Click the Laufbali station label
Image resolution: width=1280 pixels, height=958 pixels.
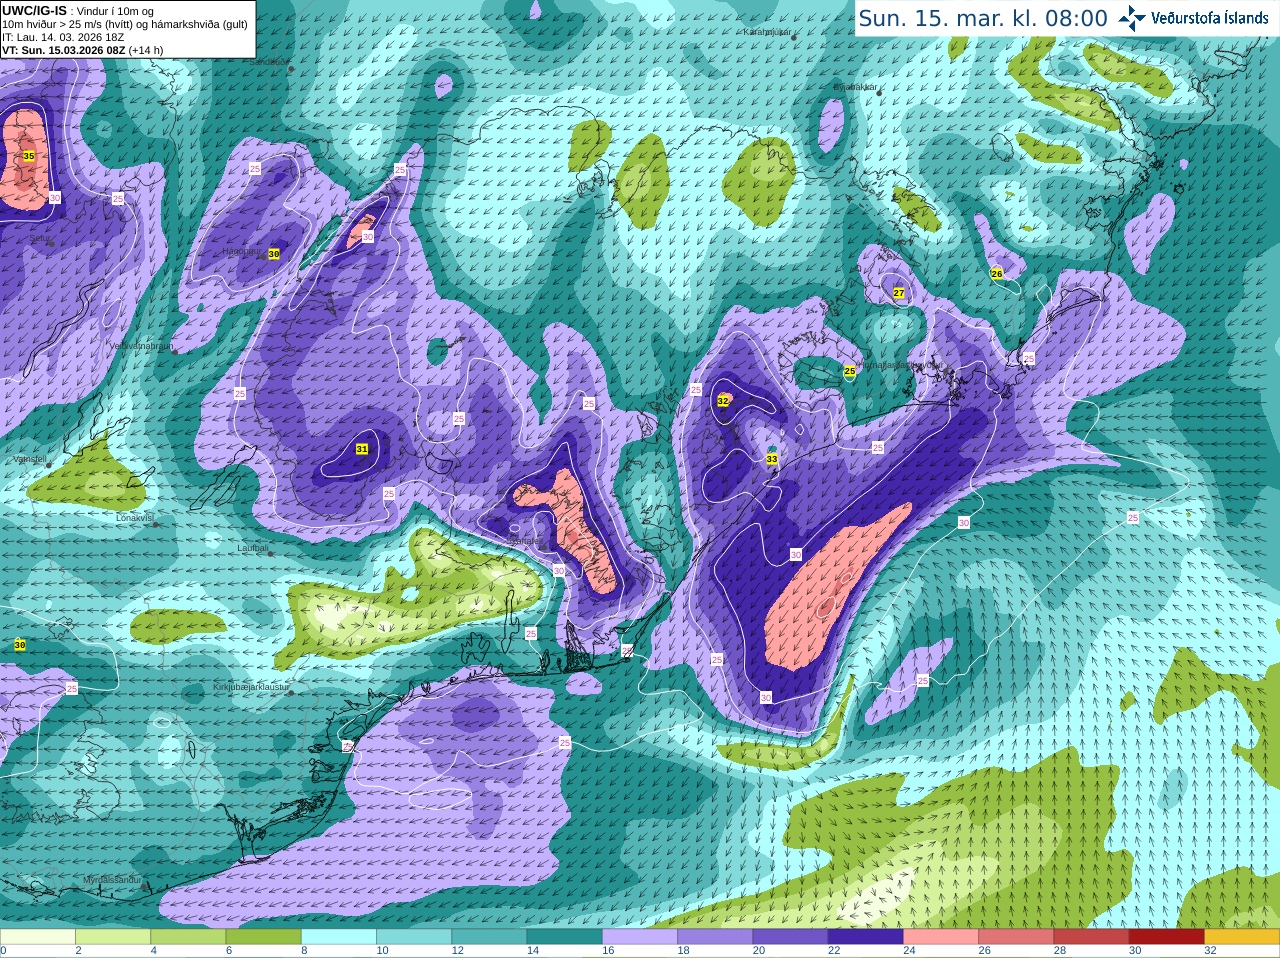click(252, 548)
